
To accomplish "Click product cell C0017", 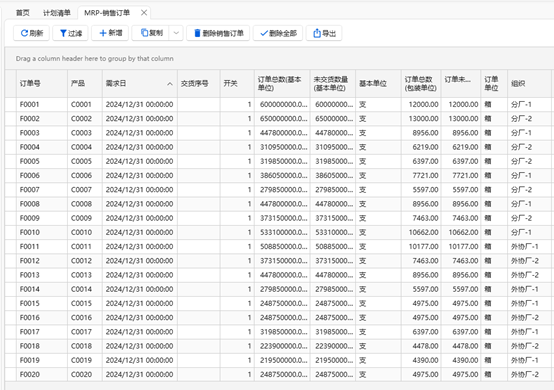I will (x=85, y=332).
